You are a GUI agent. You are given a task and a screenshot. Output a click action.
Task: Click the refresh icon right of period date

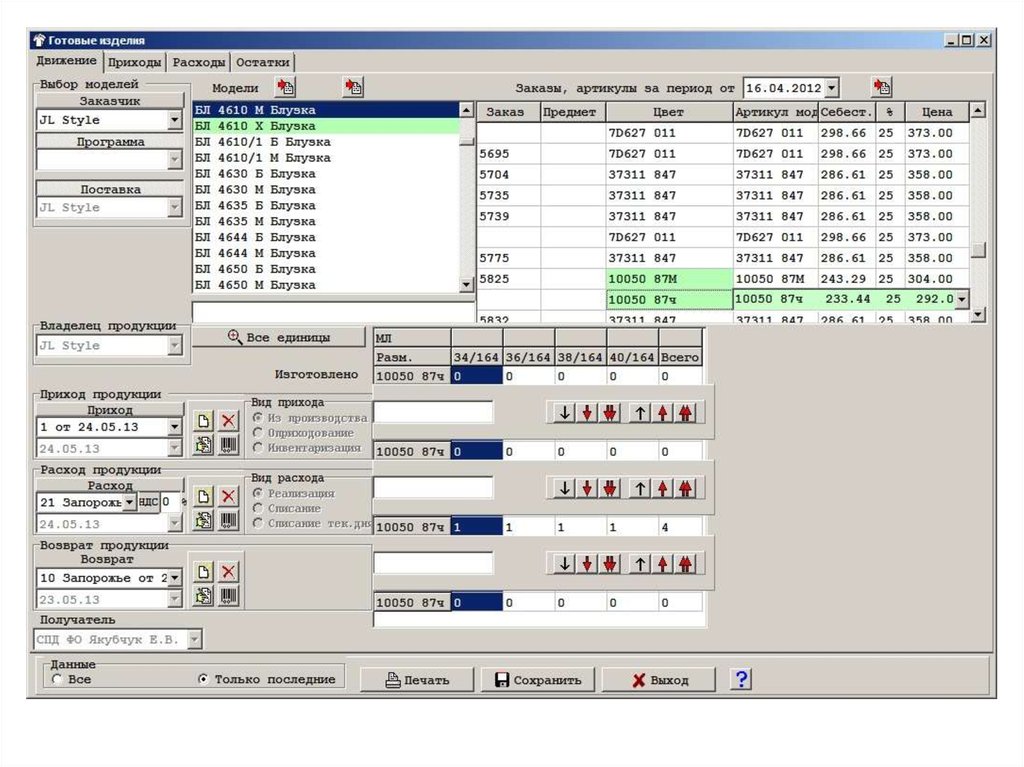click(x=881, y=87)
